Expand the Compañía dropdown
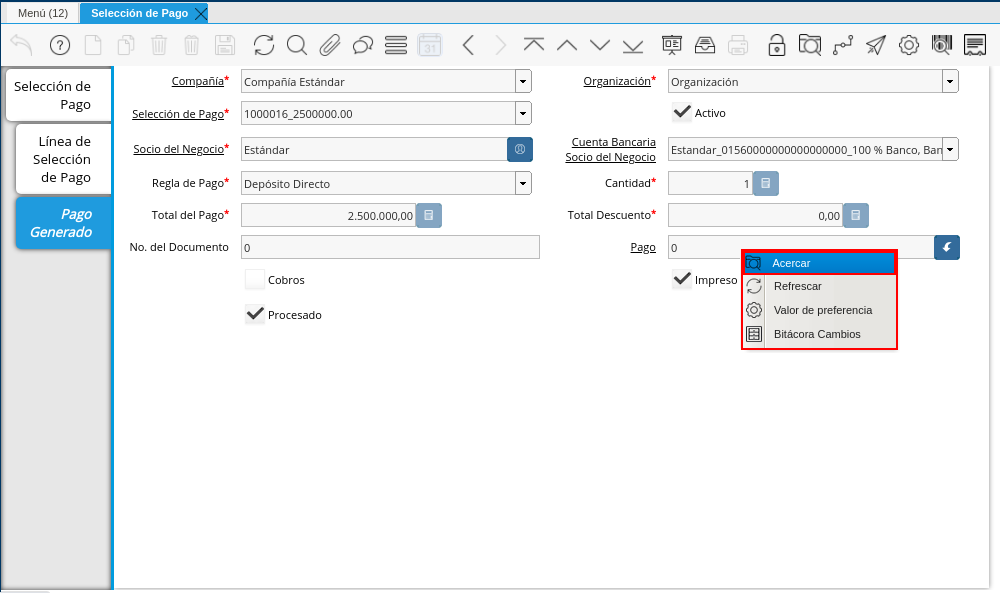The height and width of the screenshot is (593, 1000). [x=523, y=81]
